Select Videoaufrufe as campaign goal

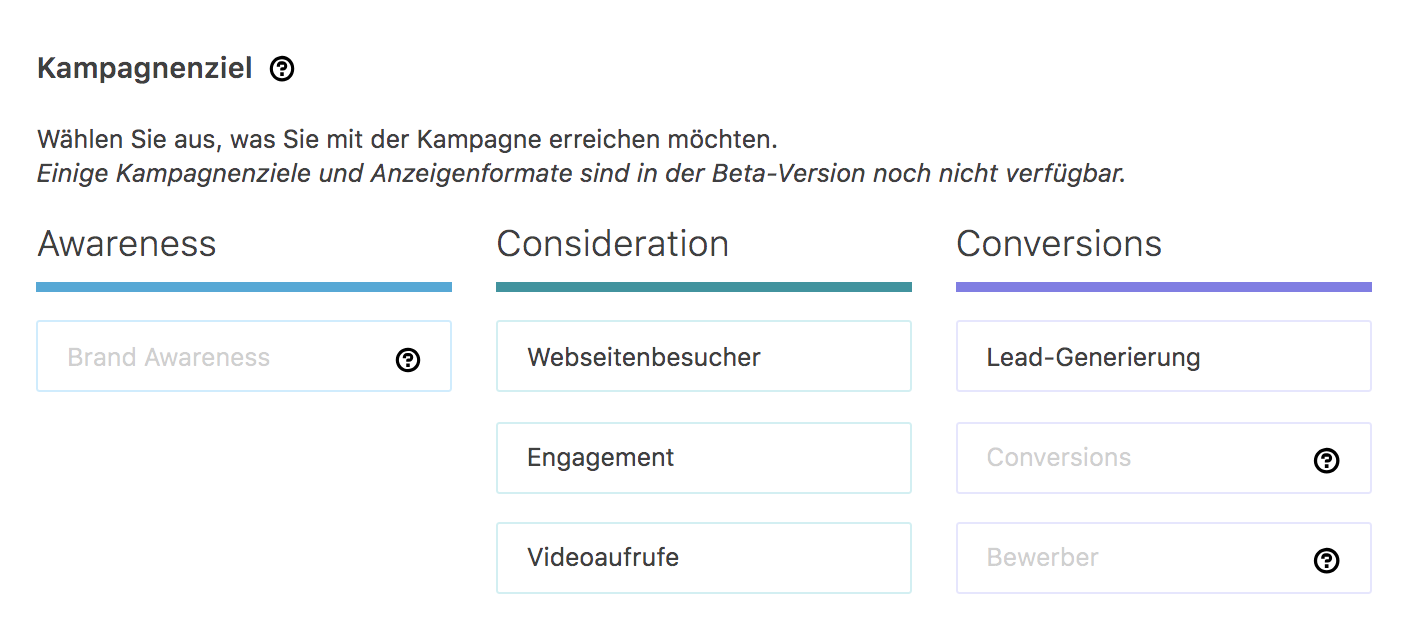(x=704, y=558)
